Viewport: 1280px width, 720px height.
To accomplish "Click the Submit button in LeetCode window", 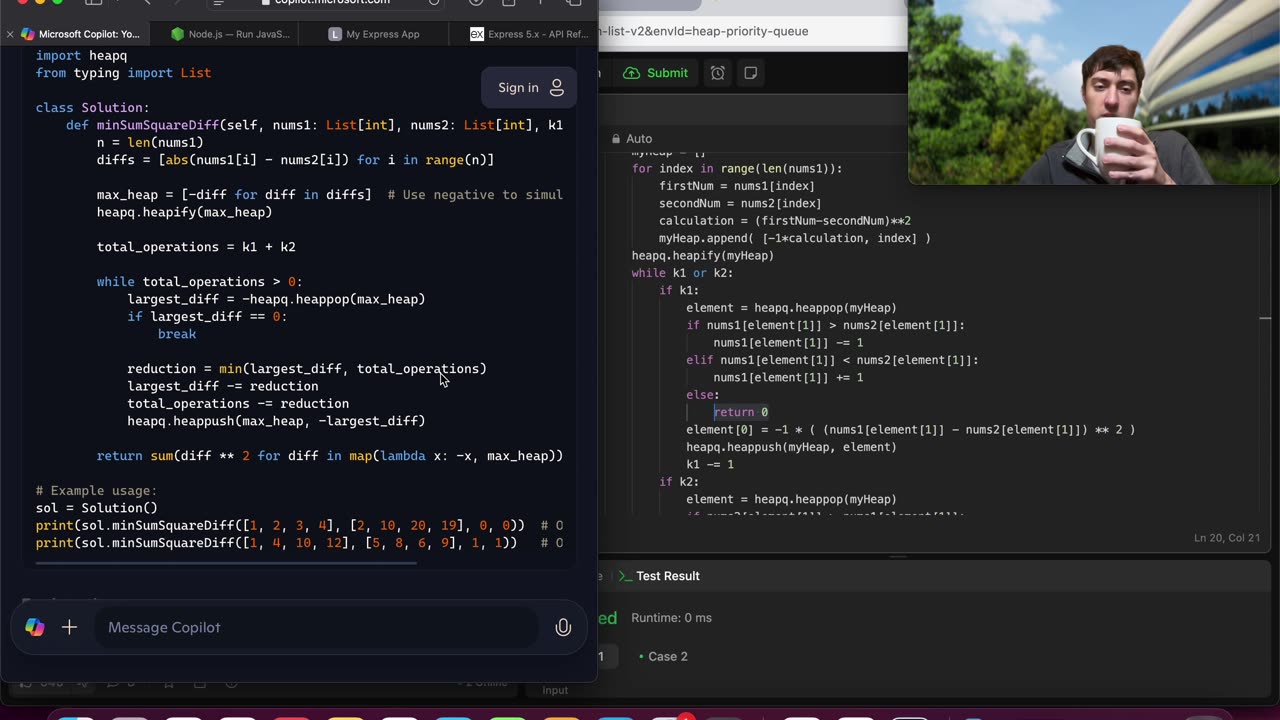I will [x=656, y=73].
